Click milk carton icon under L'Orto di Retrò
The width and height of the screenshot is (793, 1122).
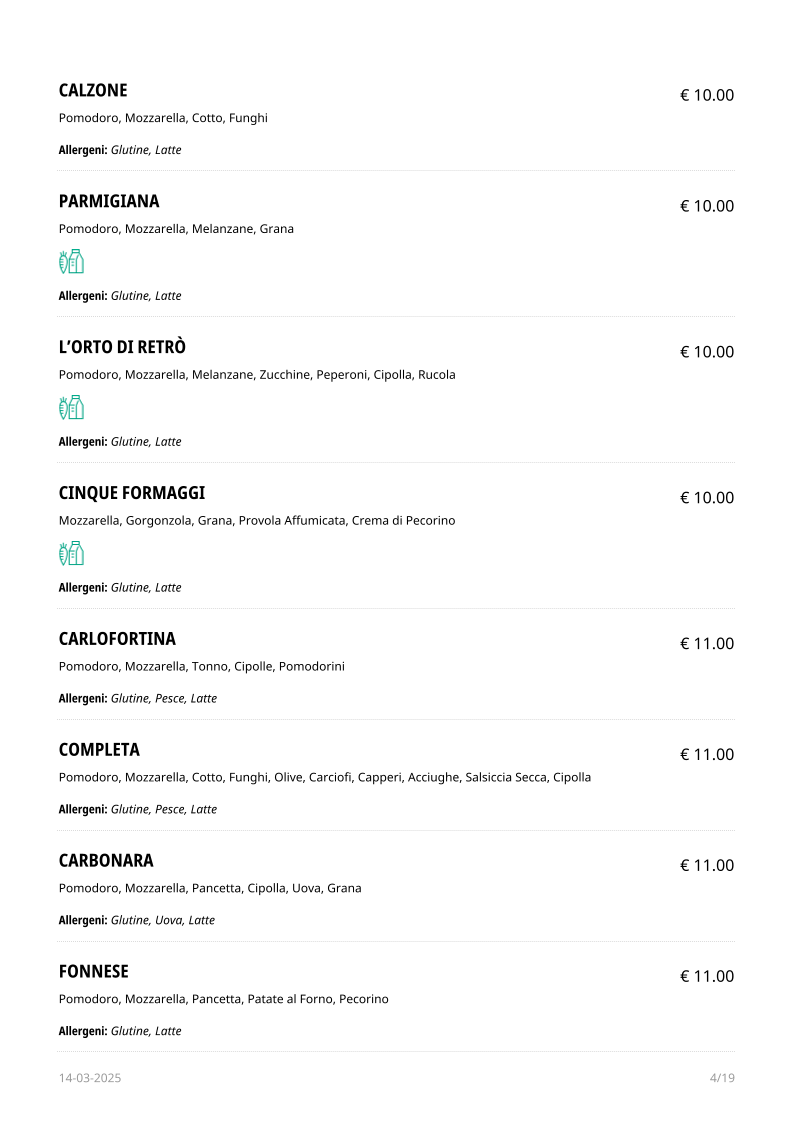click(x=77, y=408)
